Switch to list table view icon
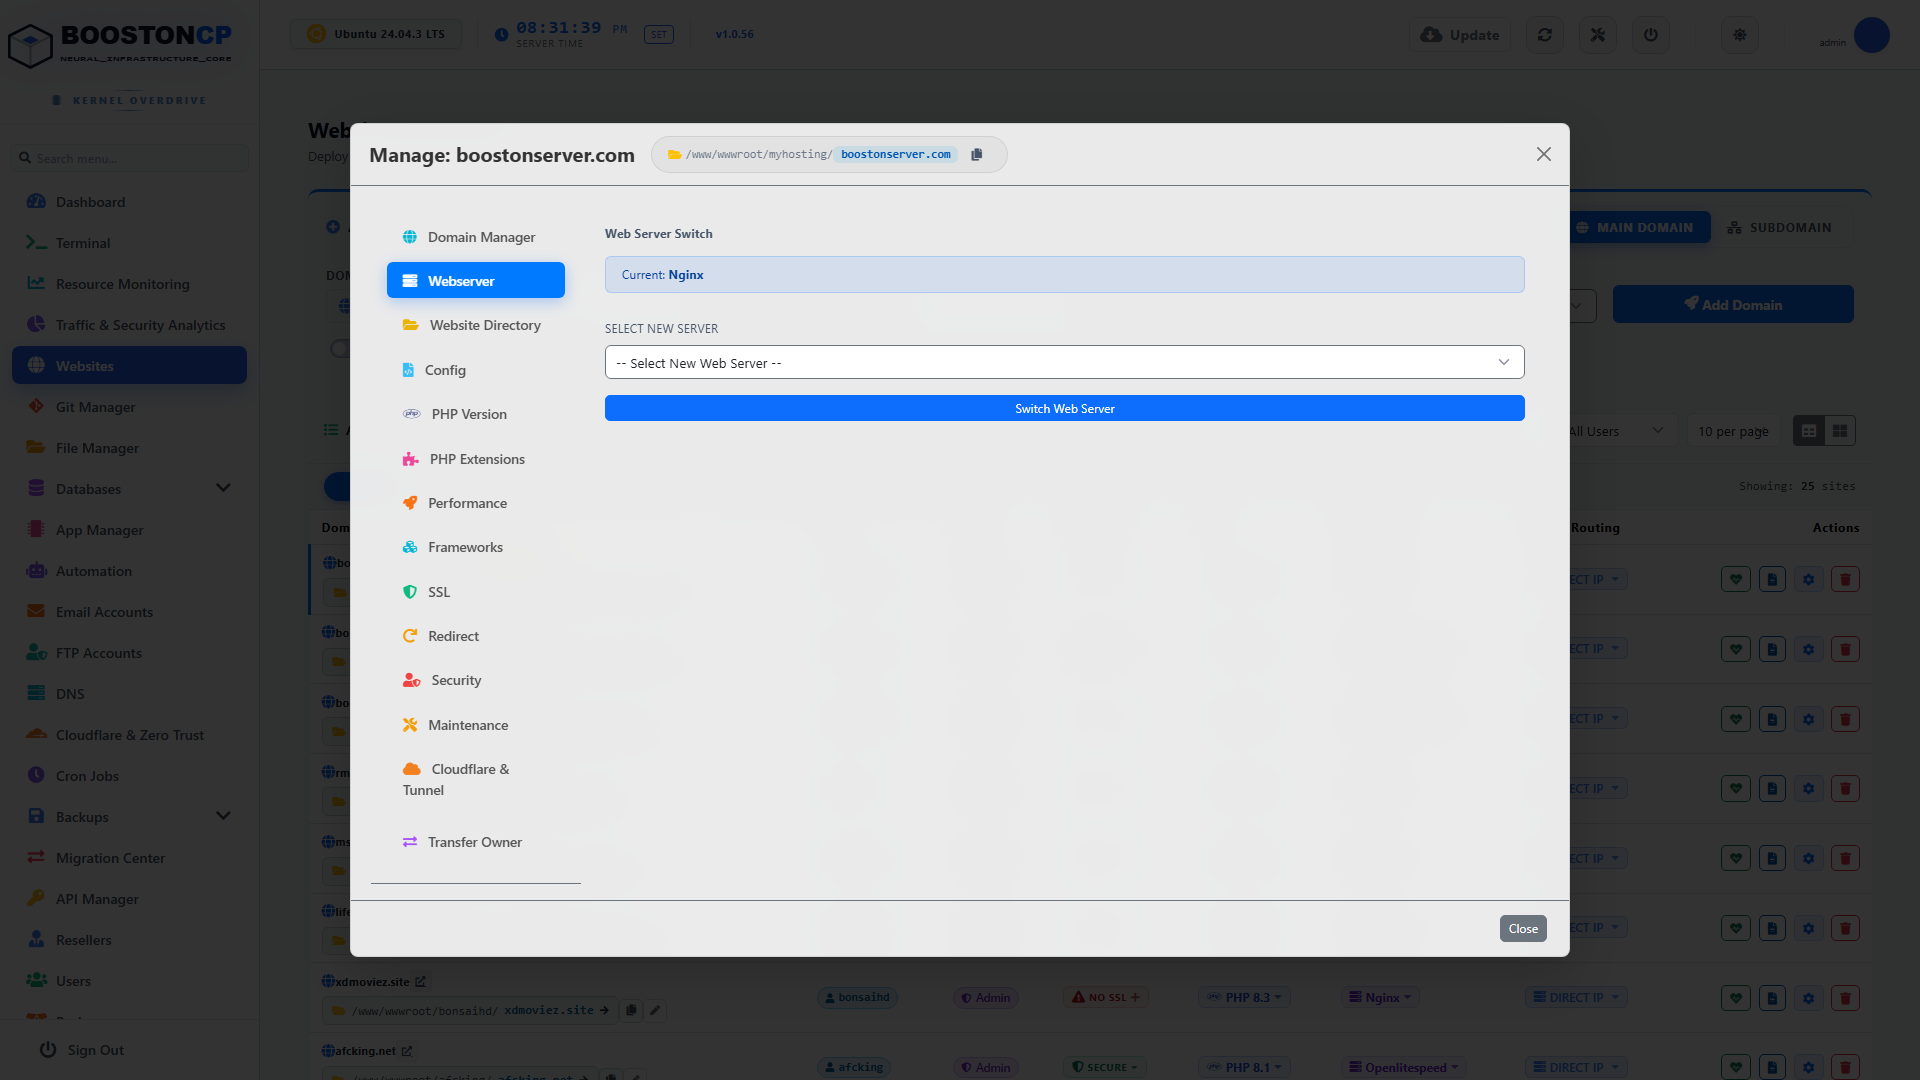Image resolution: width=1920 pixels, height=1080 pixels. coord(1809,431)
